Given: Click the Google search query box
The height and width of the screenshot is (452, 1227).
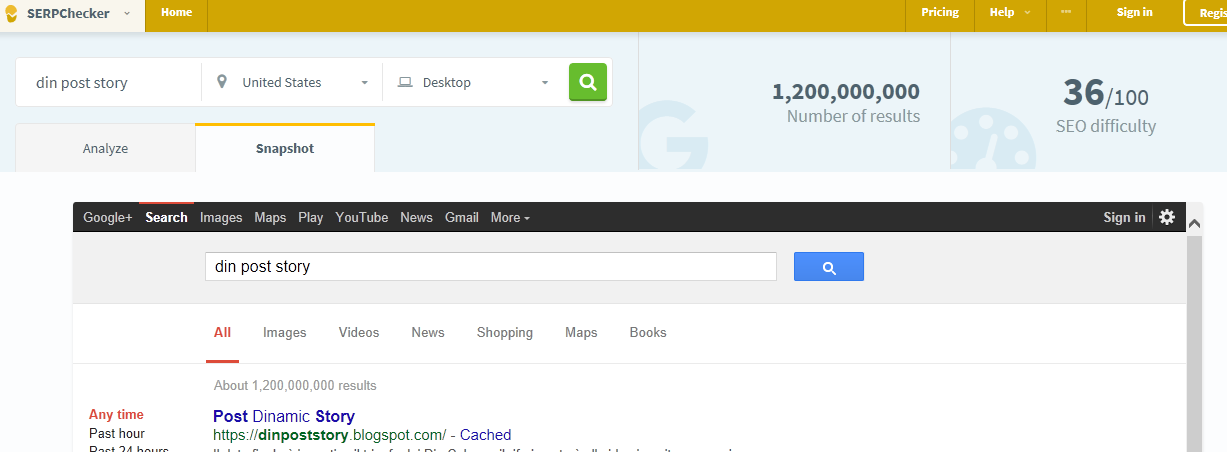Looking at the screenshot, I should [x=491, y=267].
